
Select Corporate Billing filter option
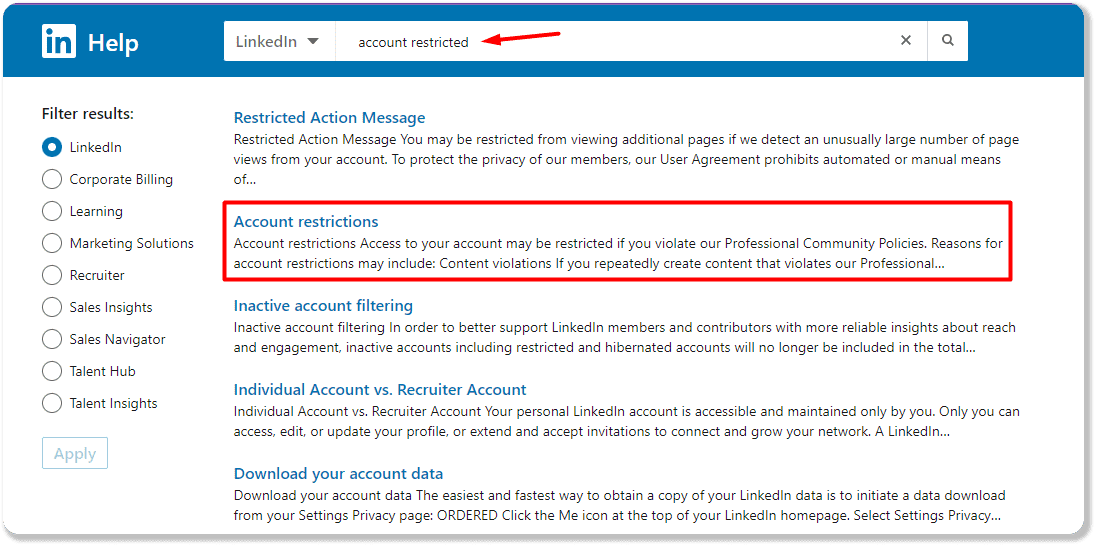pyautogui.click(x=52, y=179)
